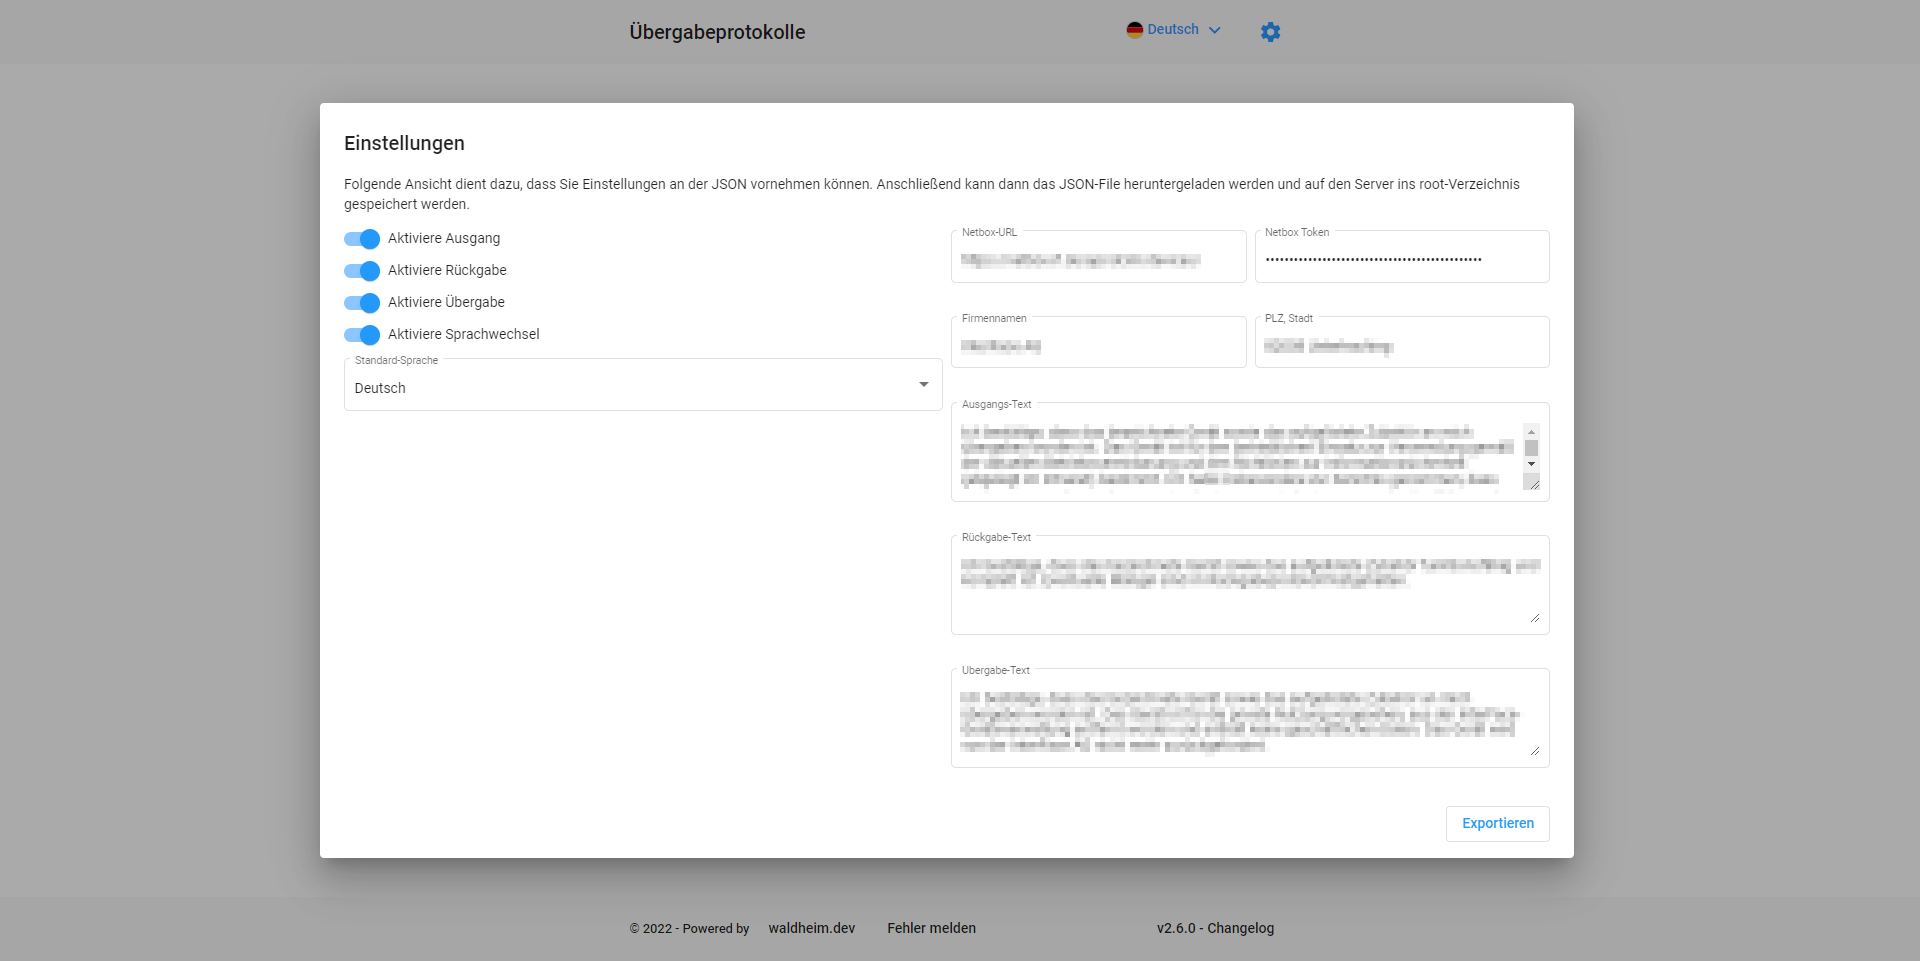
Task: Click the PLZ, Stadt input field
Action: (x=1401, y=346)
